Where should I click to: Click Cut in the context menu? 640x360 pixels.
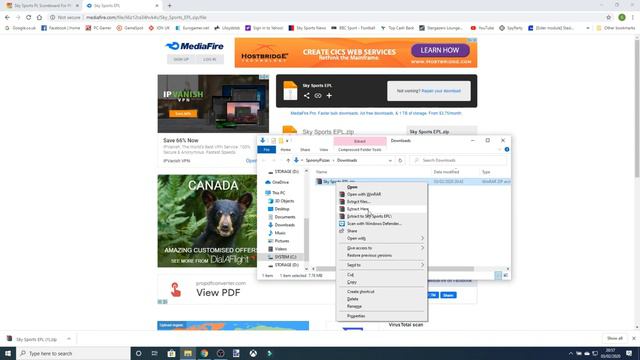(351, 275)
